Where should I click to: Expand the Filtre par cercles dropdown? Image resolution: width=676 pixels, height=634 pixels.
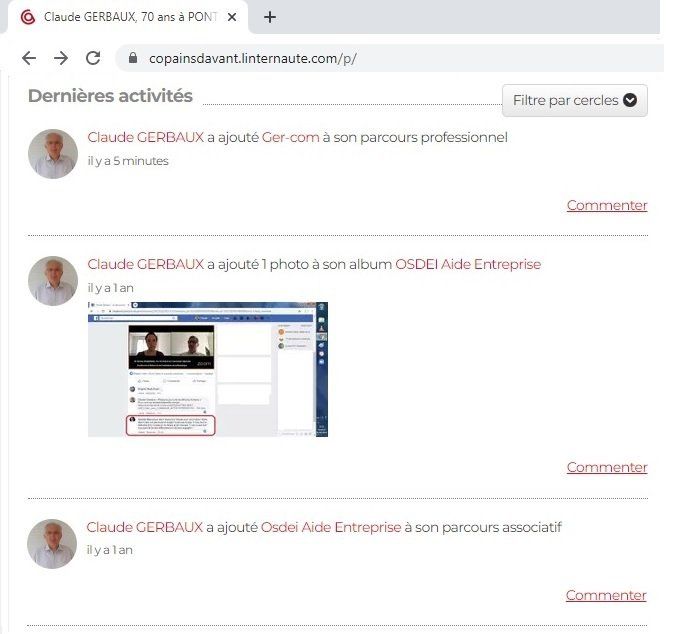[575, 100]
